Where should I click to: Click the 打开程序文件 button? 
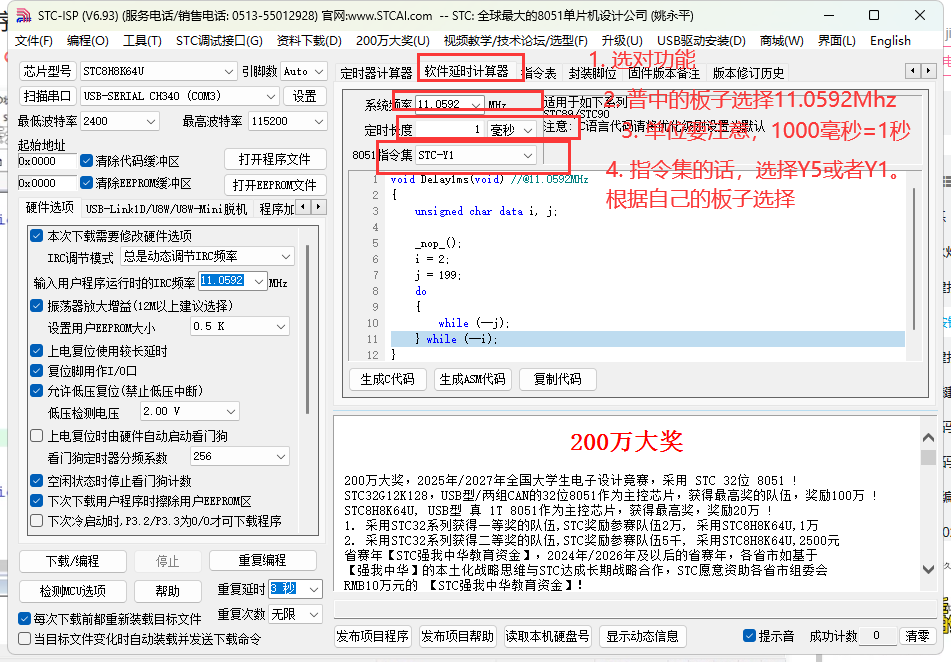[x=275, y=160]
